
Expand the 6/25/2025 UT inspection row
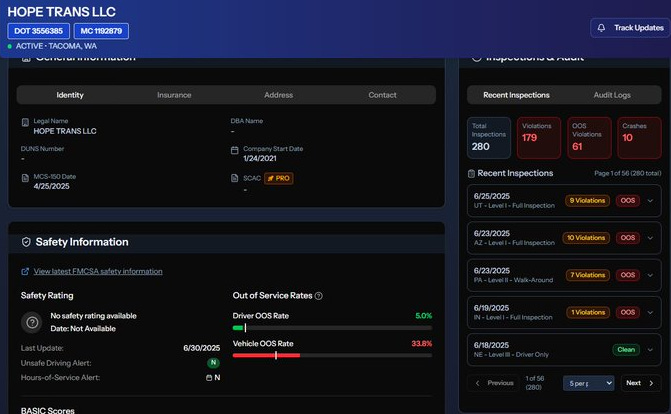click(564, 201)
